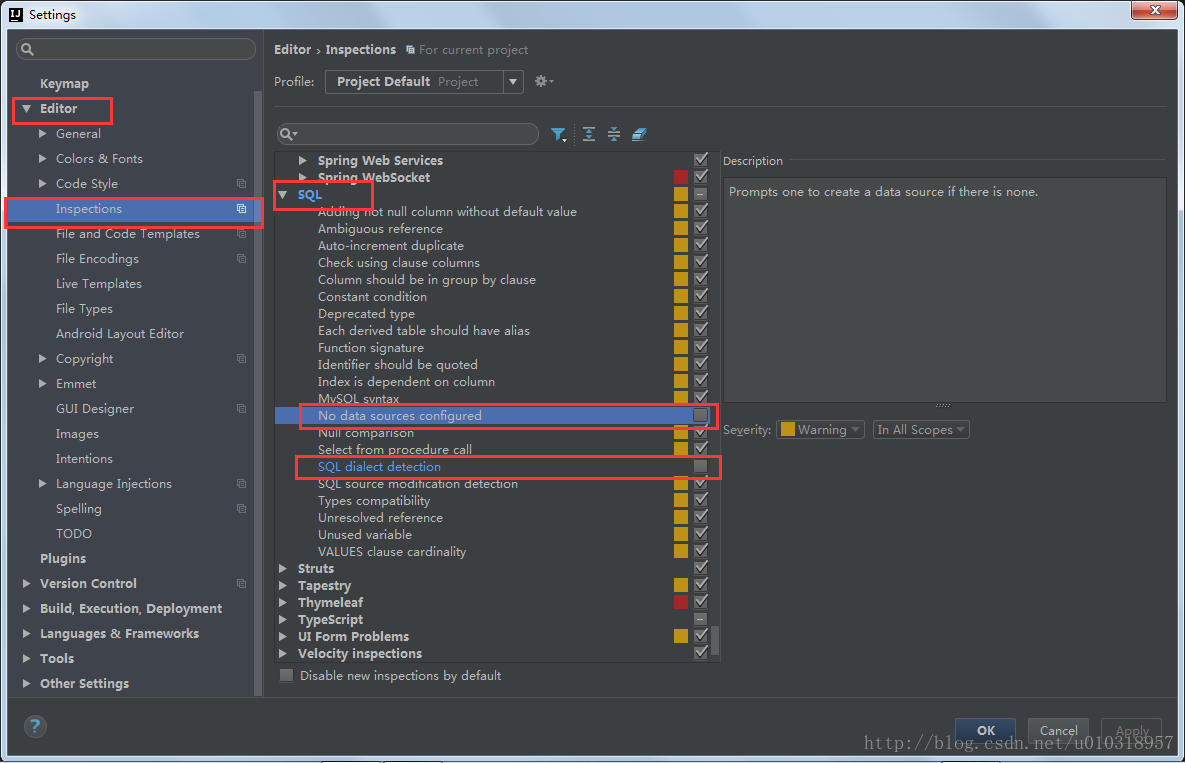The height and width of the screenshot is (763, 1185).
Task: Expand the Struts inspections group
Action: point(283,569)
